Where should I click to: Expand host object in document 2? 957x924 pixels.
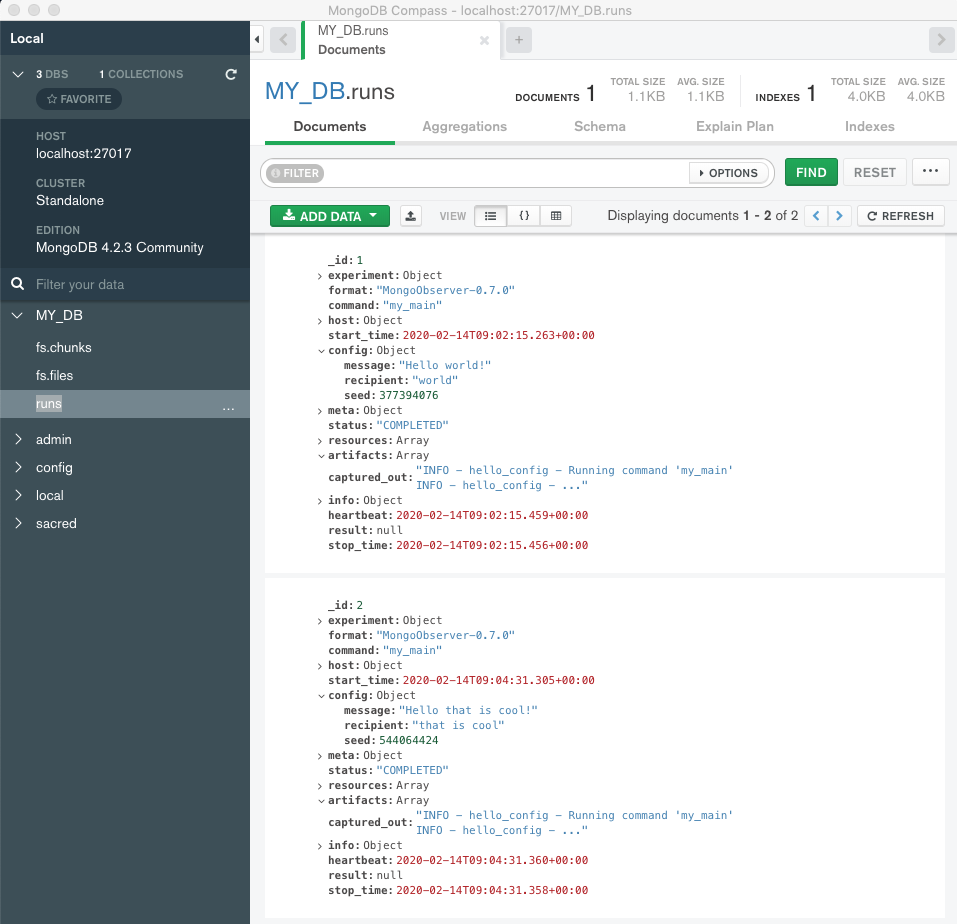click(x=320, y=666)
